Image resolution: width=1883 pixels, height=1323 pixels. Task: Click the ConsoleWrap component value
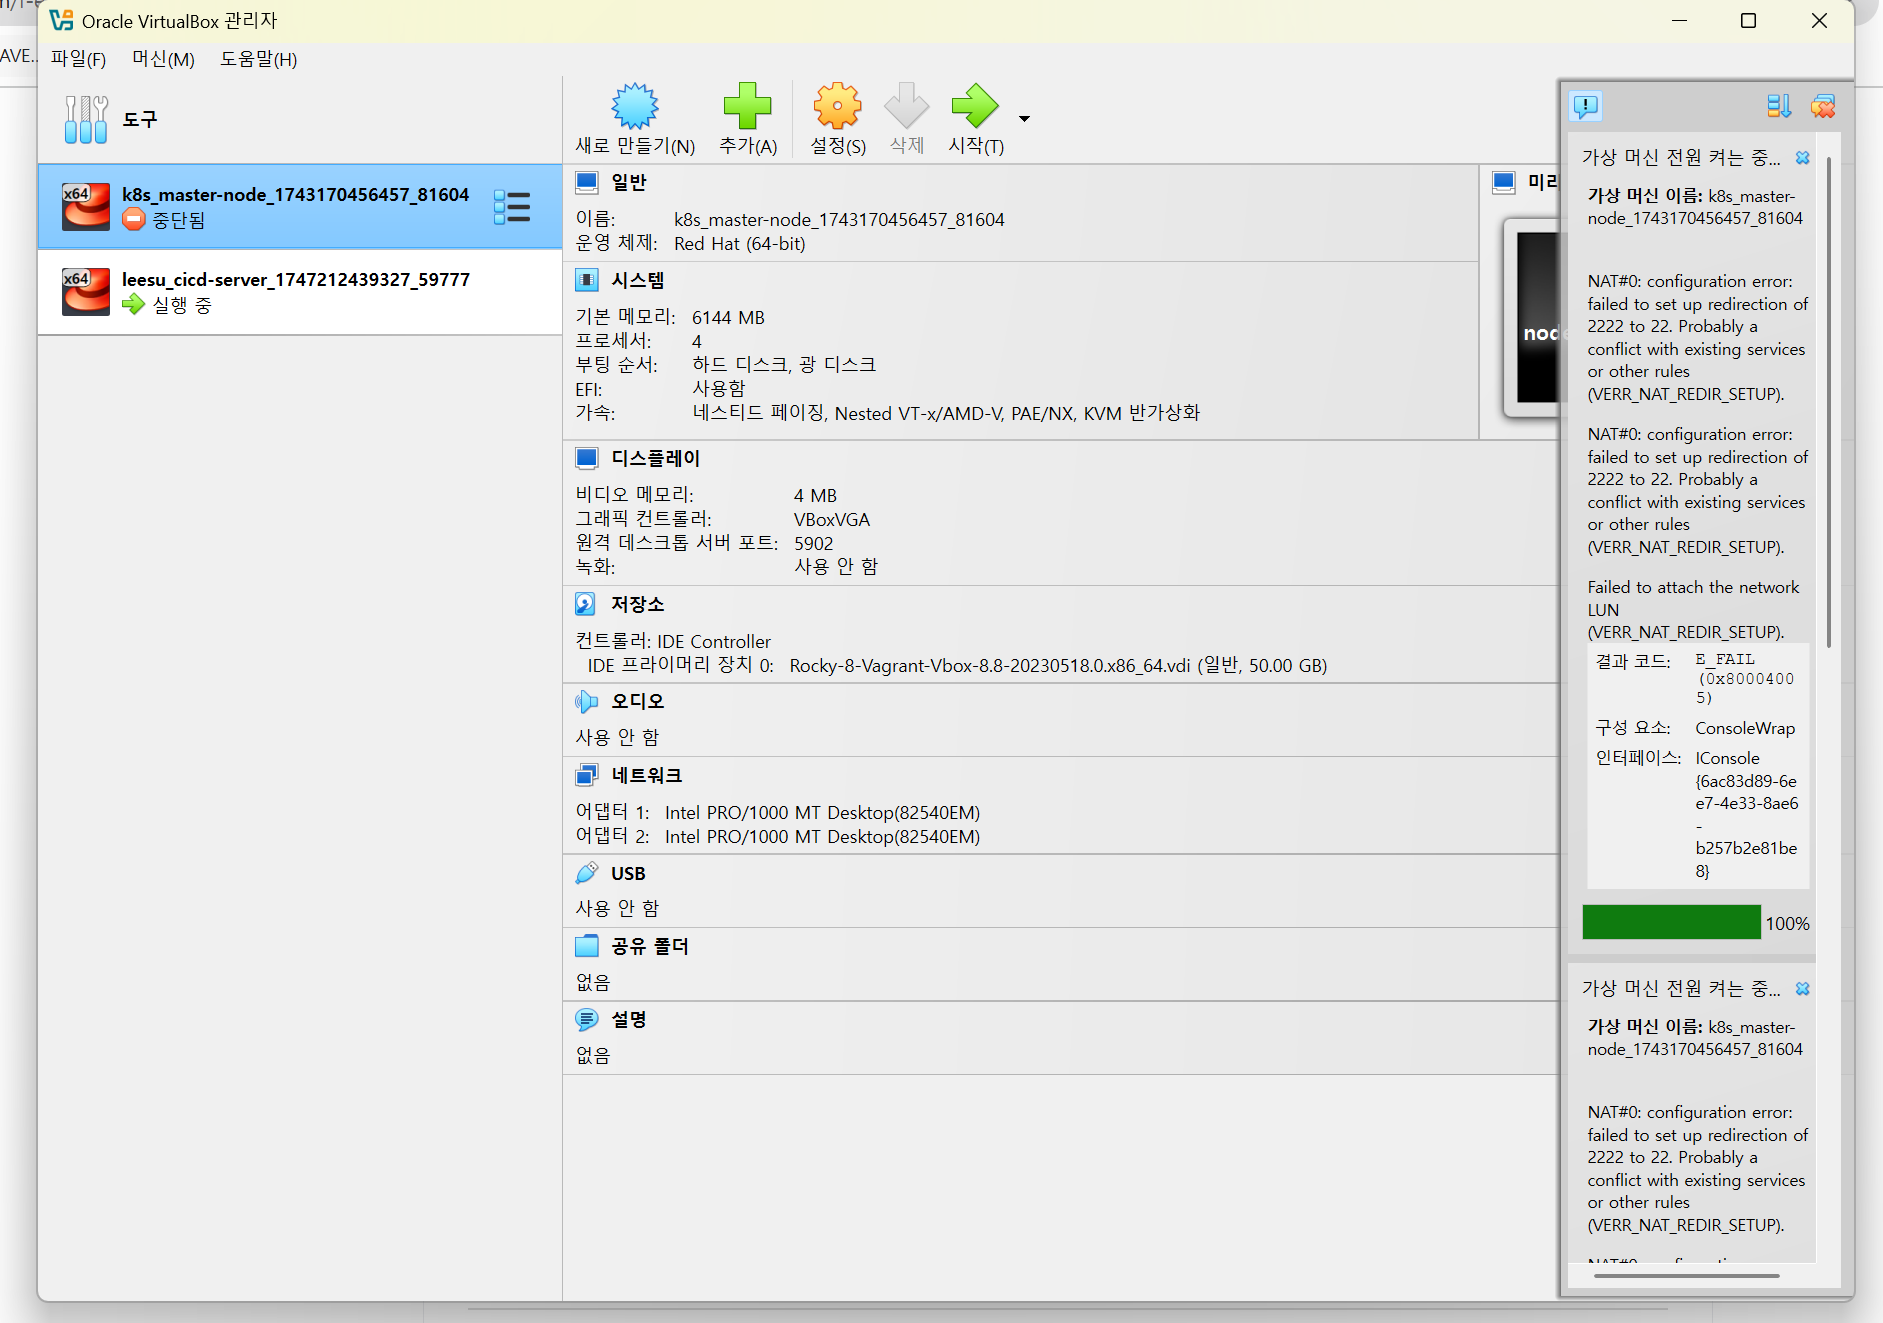[1745, 728]
